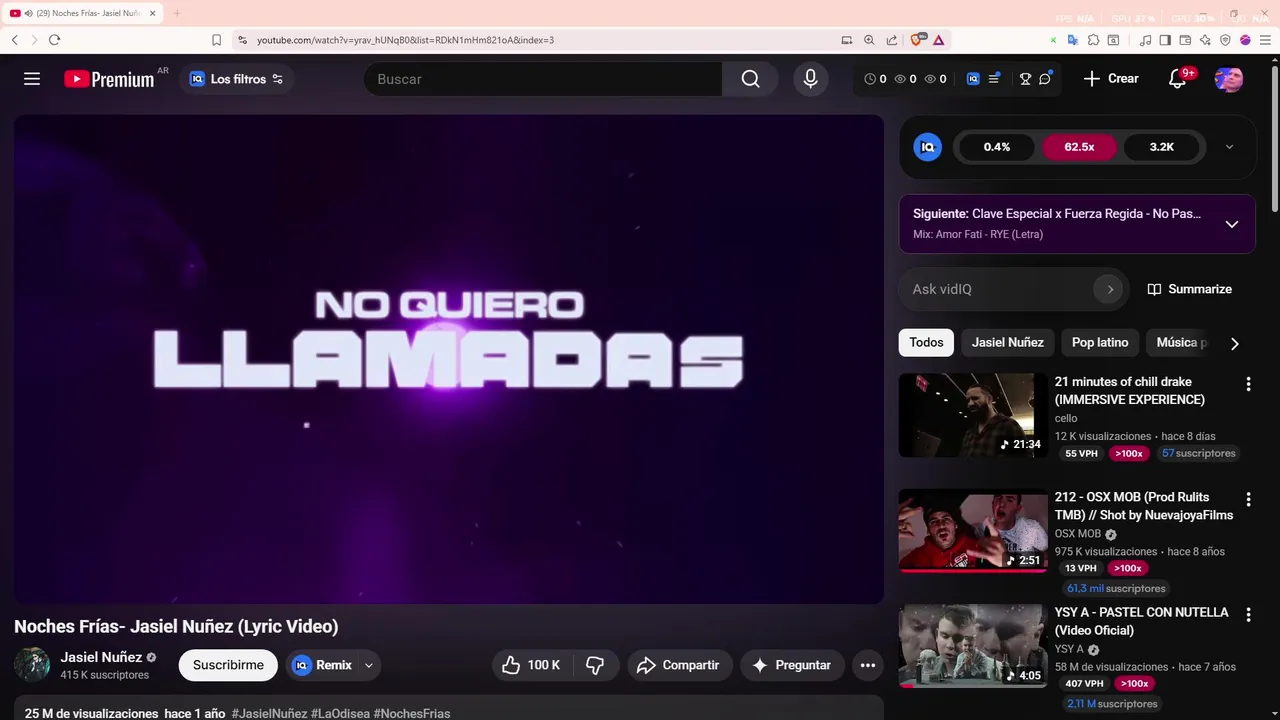The width and height of the screenshot is (1280, 720).
Task: Go to YouTube Premium home logo
Action: (x=109, y=79)
